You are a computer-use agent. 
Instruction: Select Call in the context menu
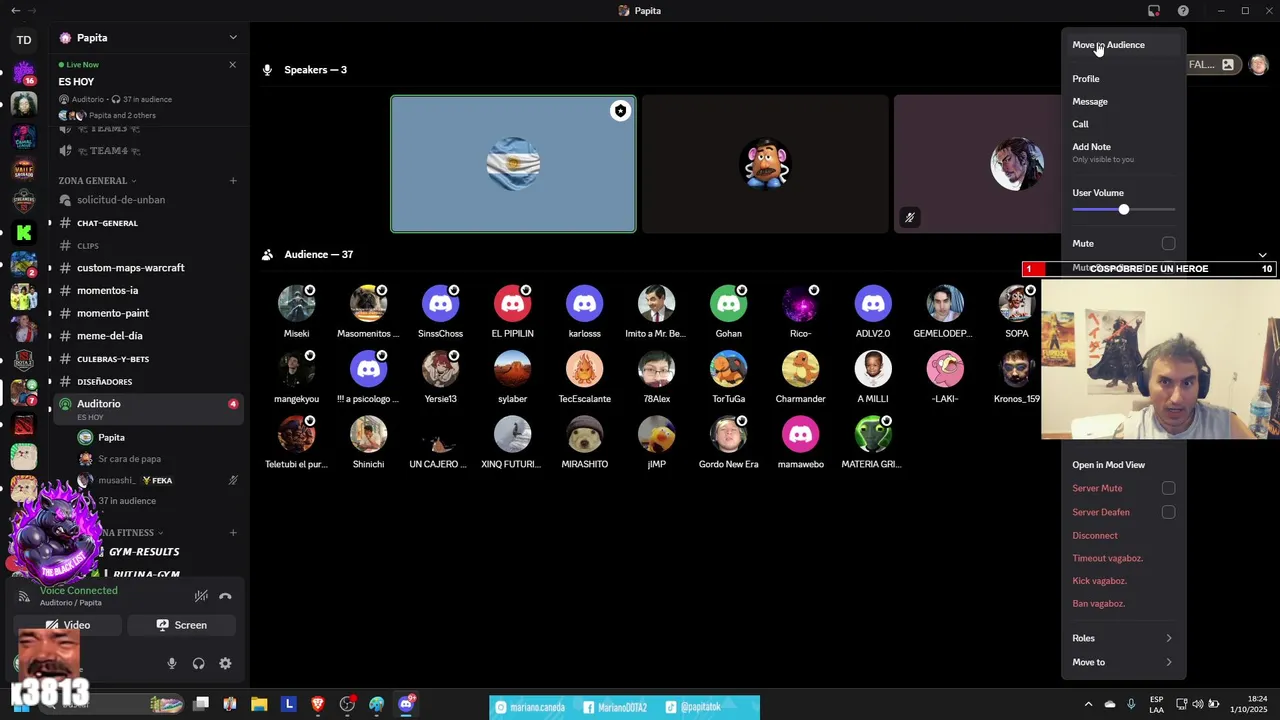click(1123, 124)
